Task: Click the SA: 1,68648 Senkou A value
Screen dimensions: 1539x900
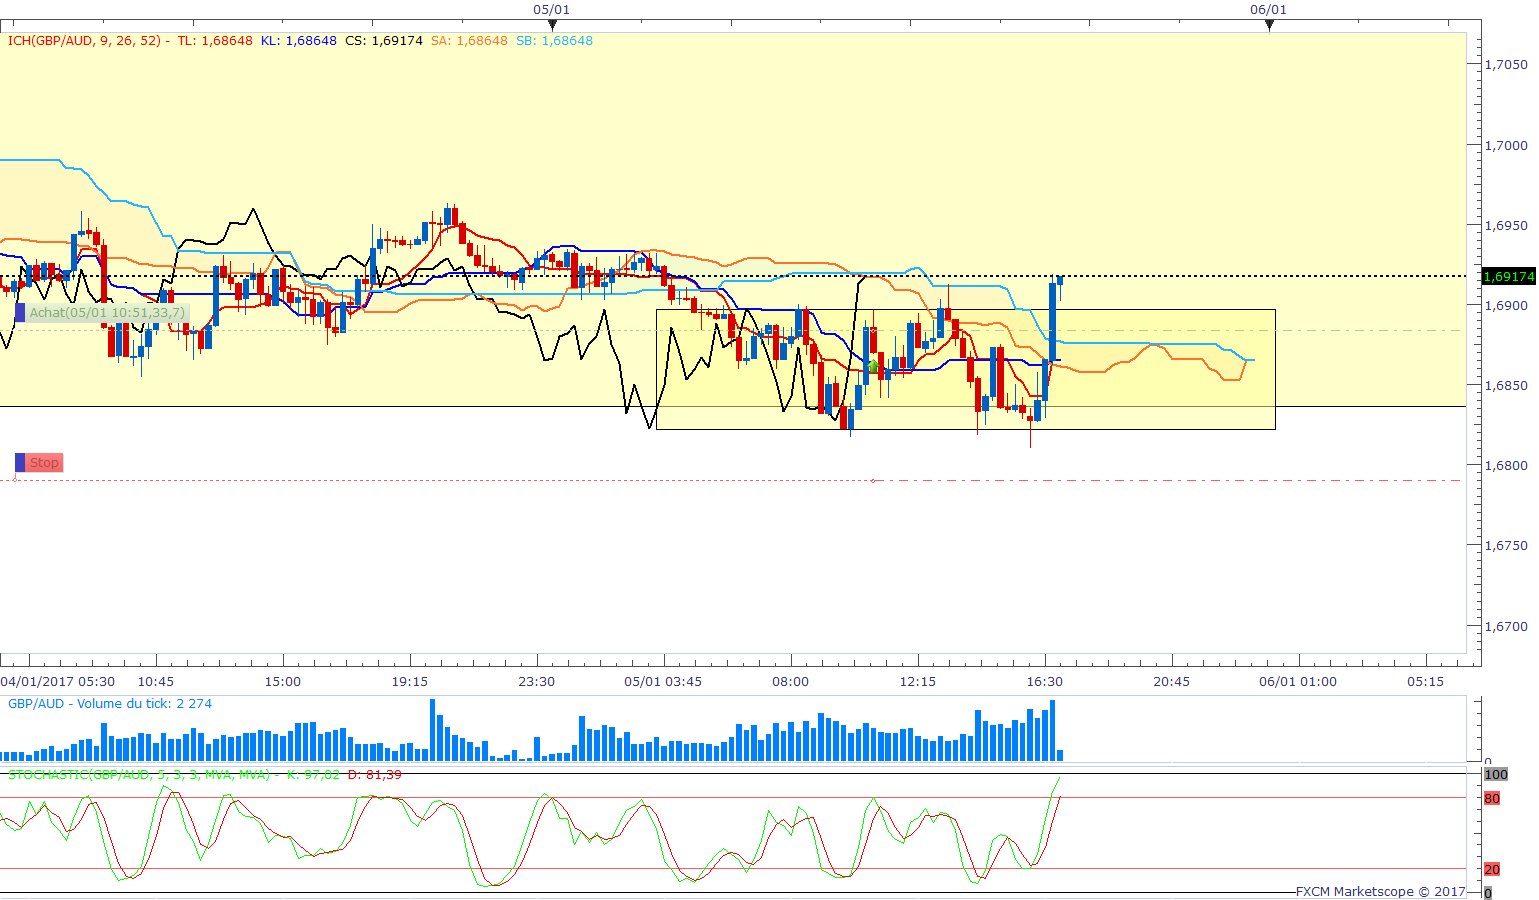Action: click(x=469, y=41)
